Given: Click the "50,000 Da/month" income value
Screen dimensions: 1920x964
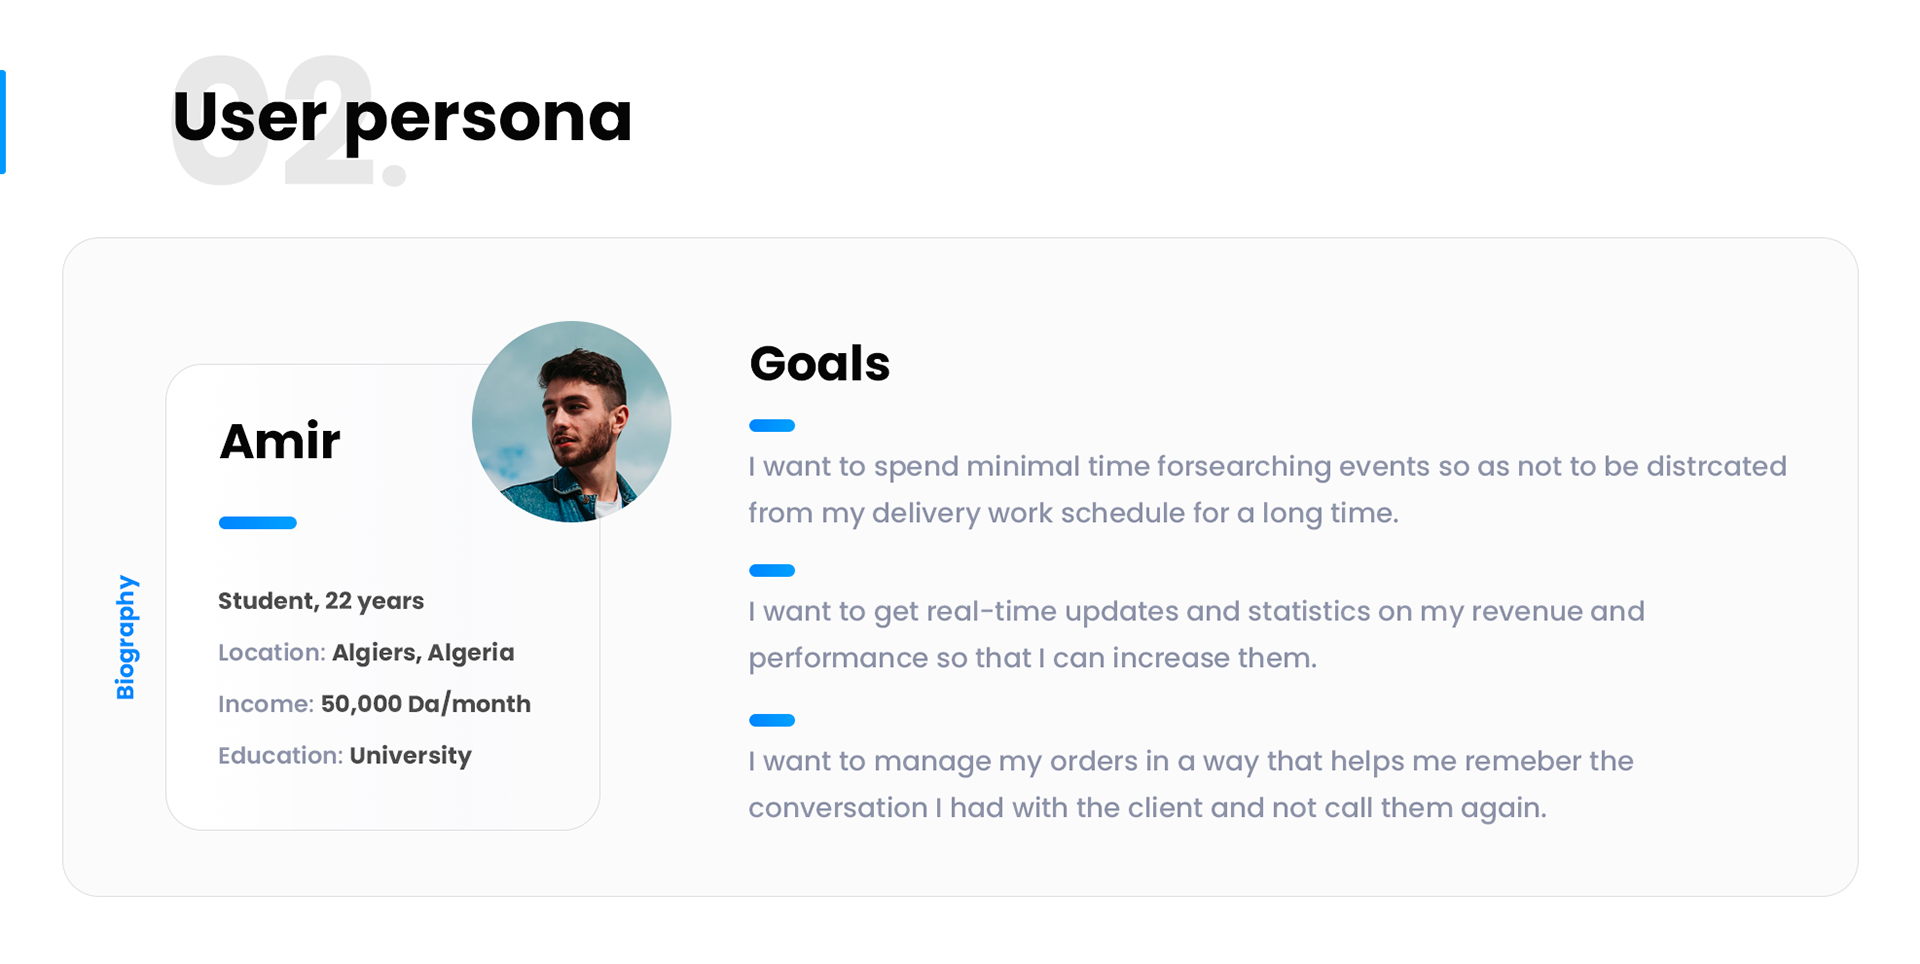Looking at the screenshot, I should pyautogui.click(x=426, y=704).
